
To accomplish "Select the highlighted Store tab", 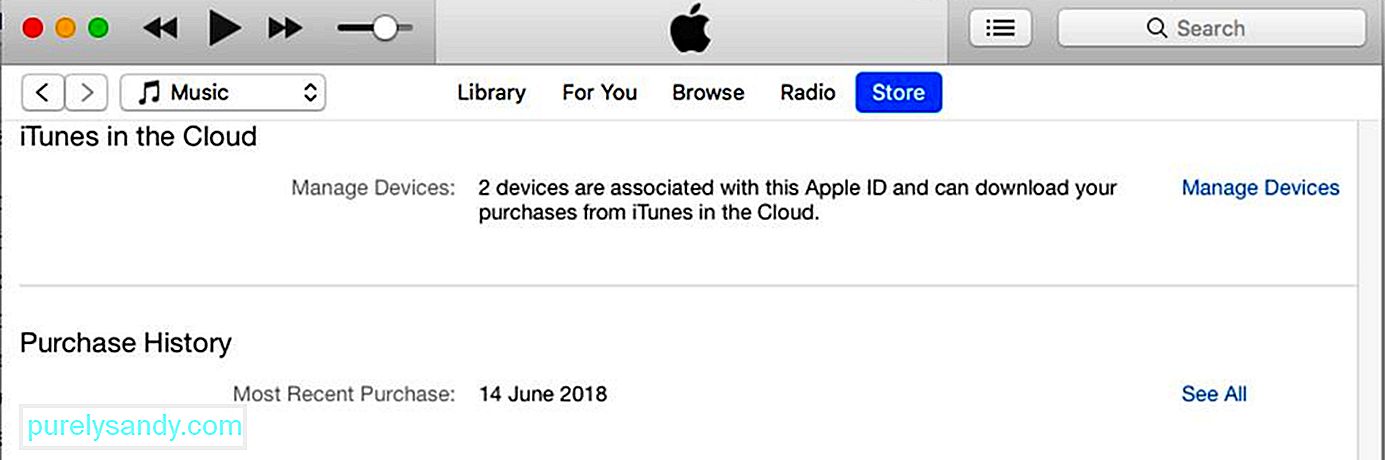I will [898, 93].
